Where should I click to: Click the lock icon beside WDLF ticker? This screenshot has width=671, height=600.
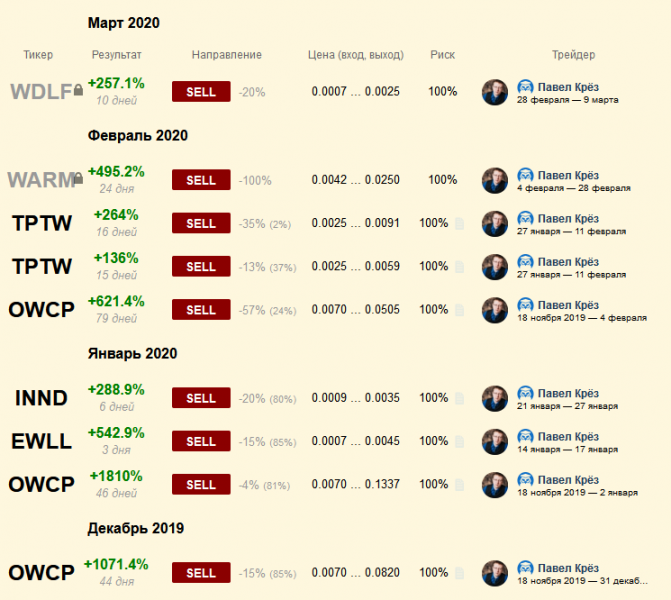pos(79,92)
